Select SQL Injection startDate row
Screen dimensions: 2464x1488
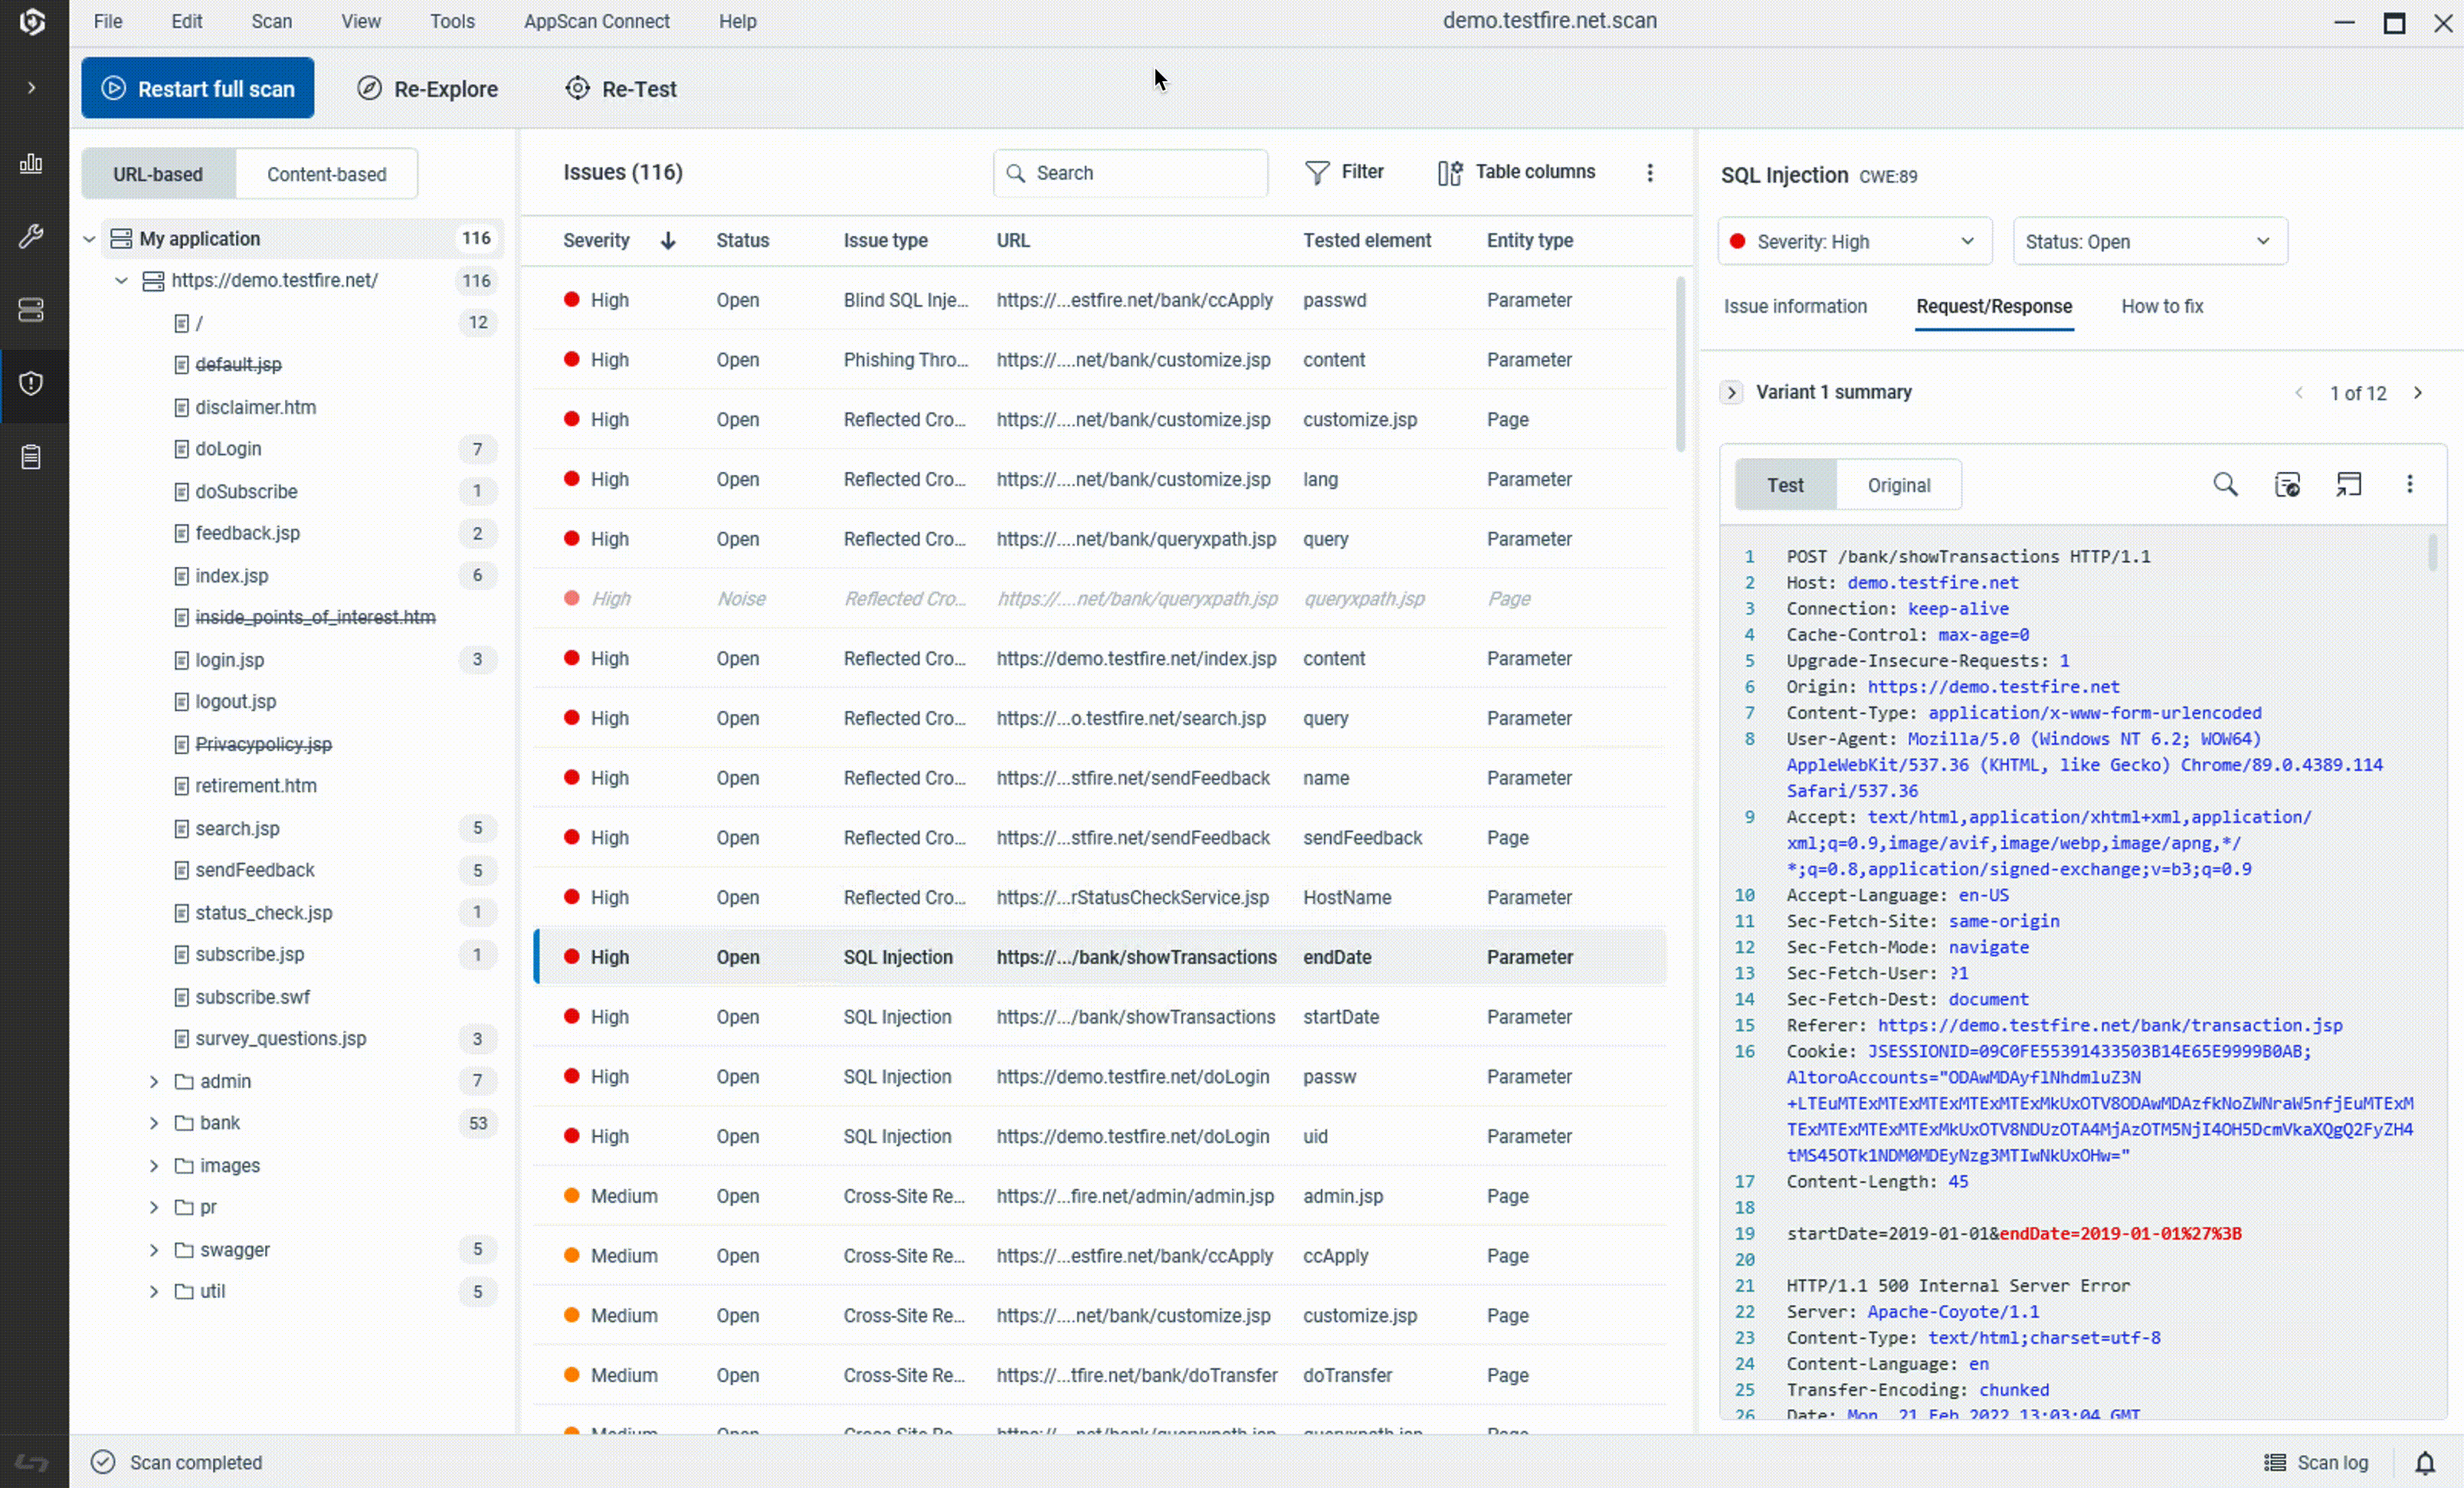(x=1100, y=1017)
